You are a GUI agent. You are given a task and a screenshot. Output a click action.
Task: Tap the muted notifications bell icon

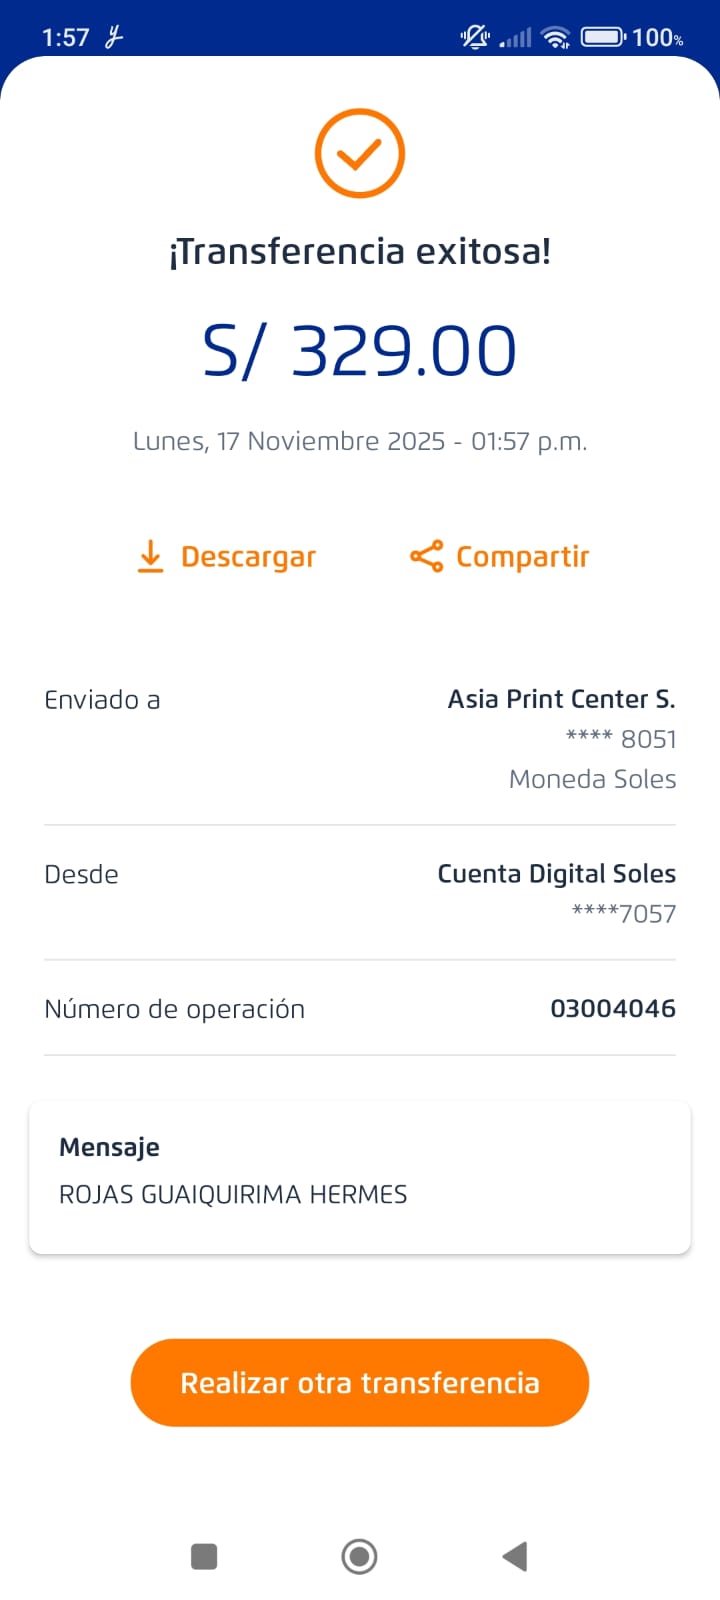474,38
